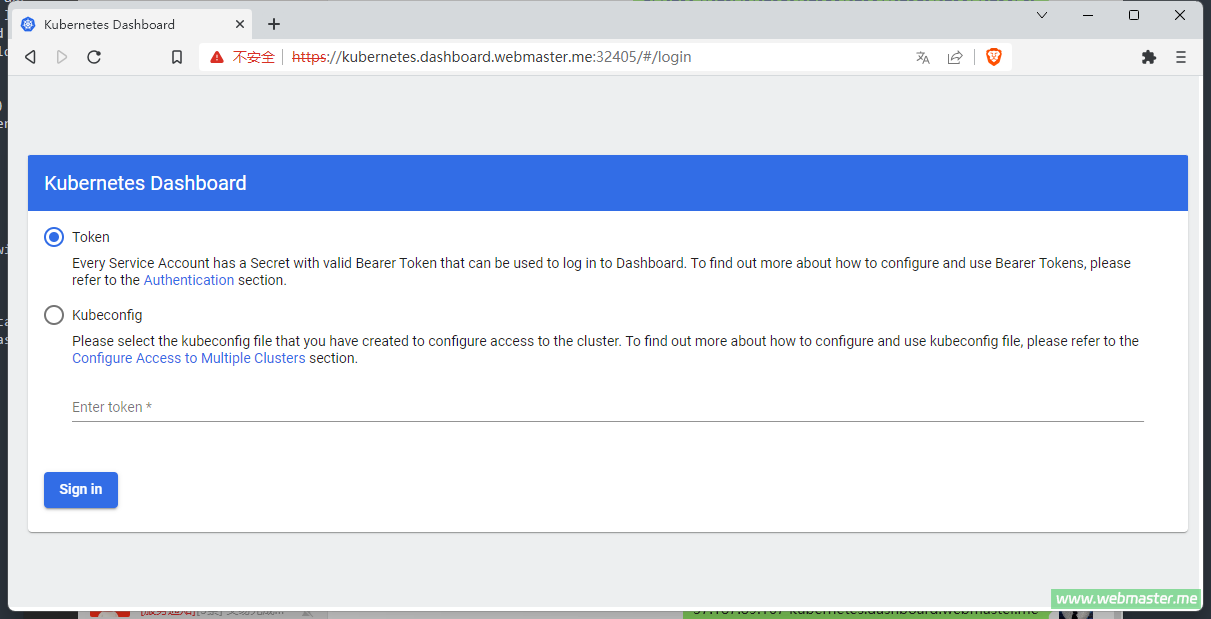Click the share page icon
This screenshot has height=619, width=1211.
pyautogui.click(x=955, y=57)
